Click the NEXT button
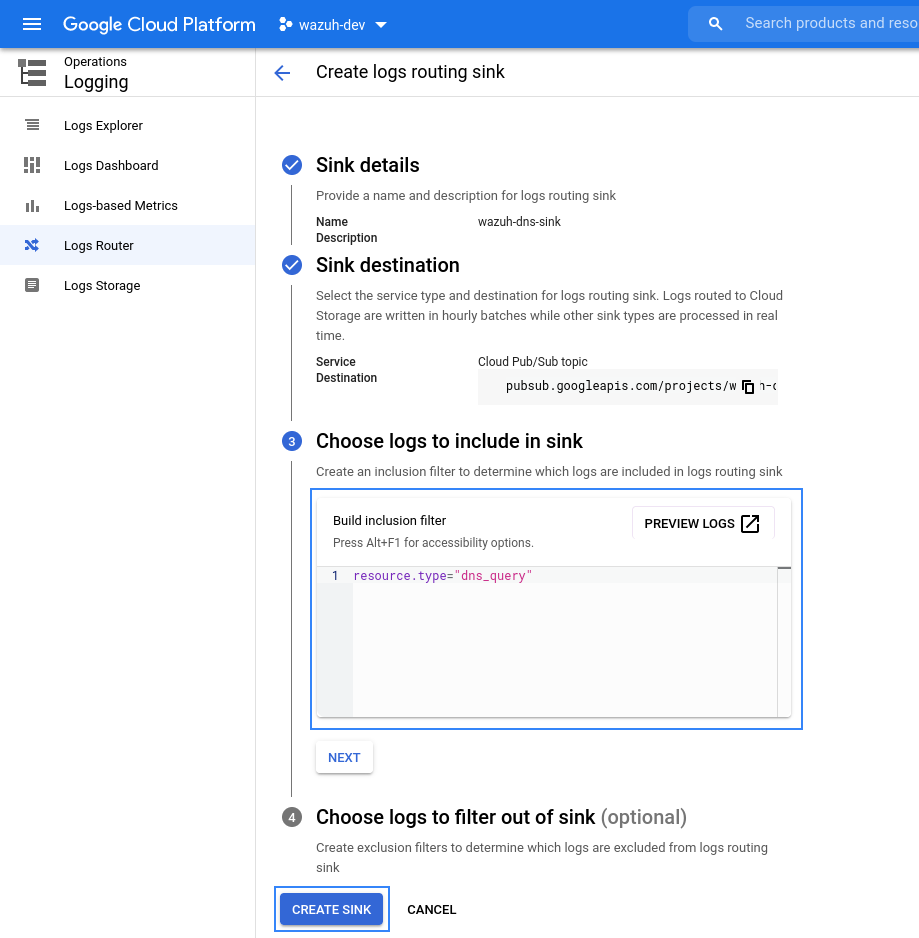 pos(344,757)
